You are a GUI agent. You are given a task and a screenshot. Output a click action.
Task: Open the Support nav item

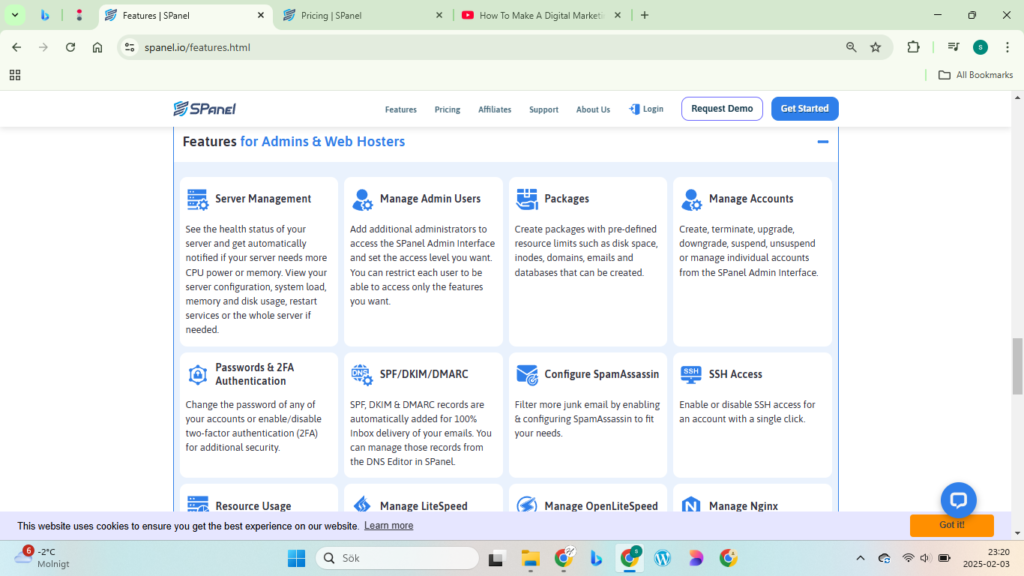(543, 110)
